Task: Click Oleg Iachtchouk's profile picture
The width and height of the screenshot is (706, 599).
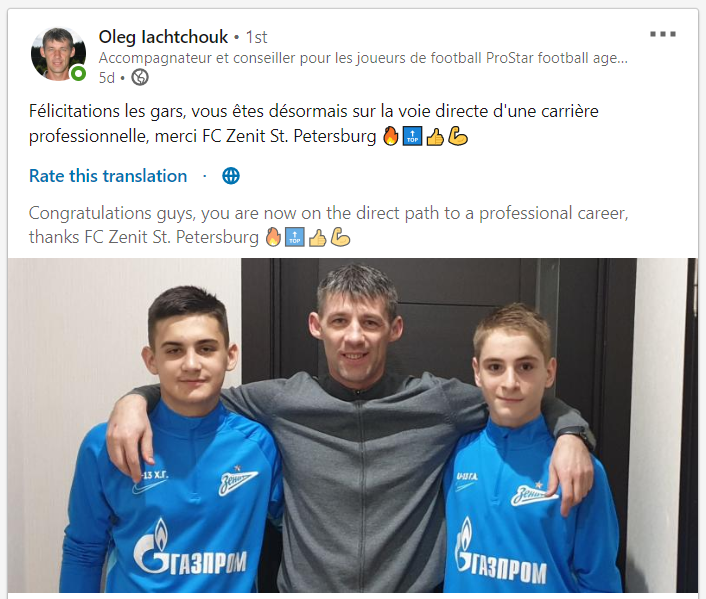Action: (x=58, y=54)
